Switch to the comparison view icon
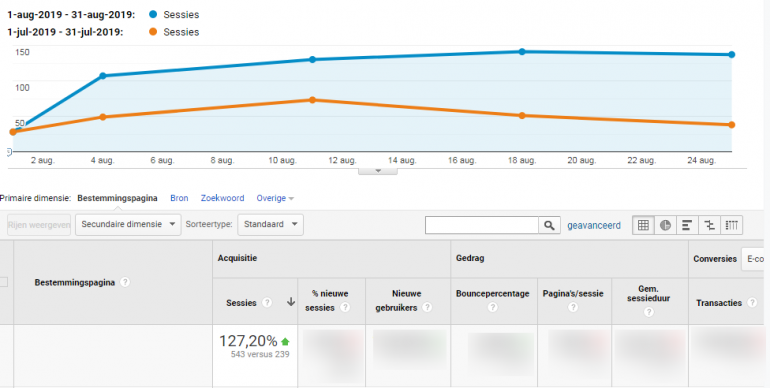 [709, 225]
